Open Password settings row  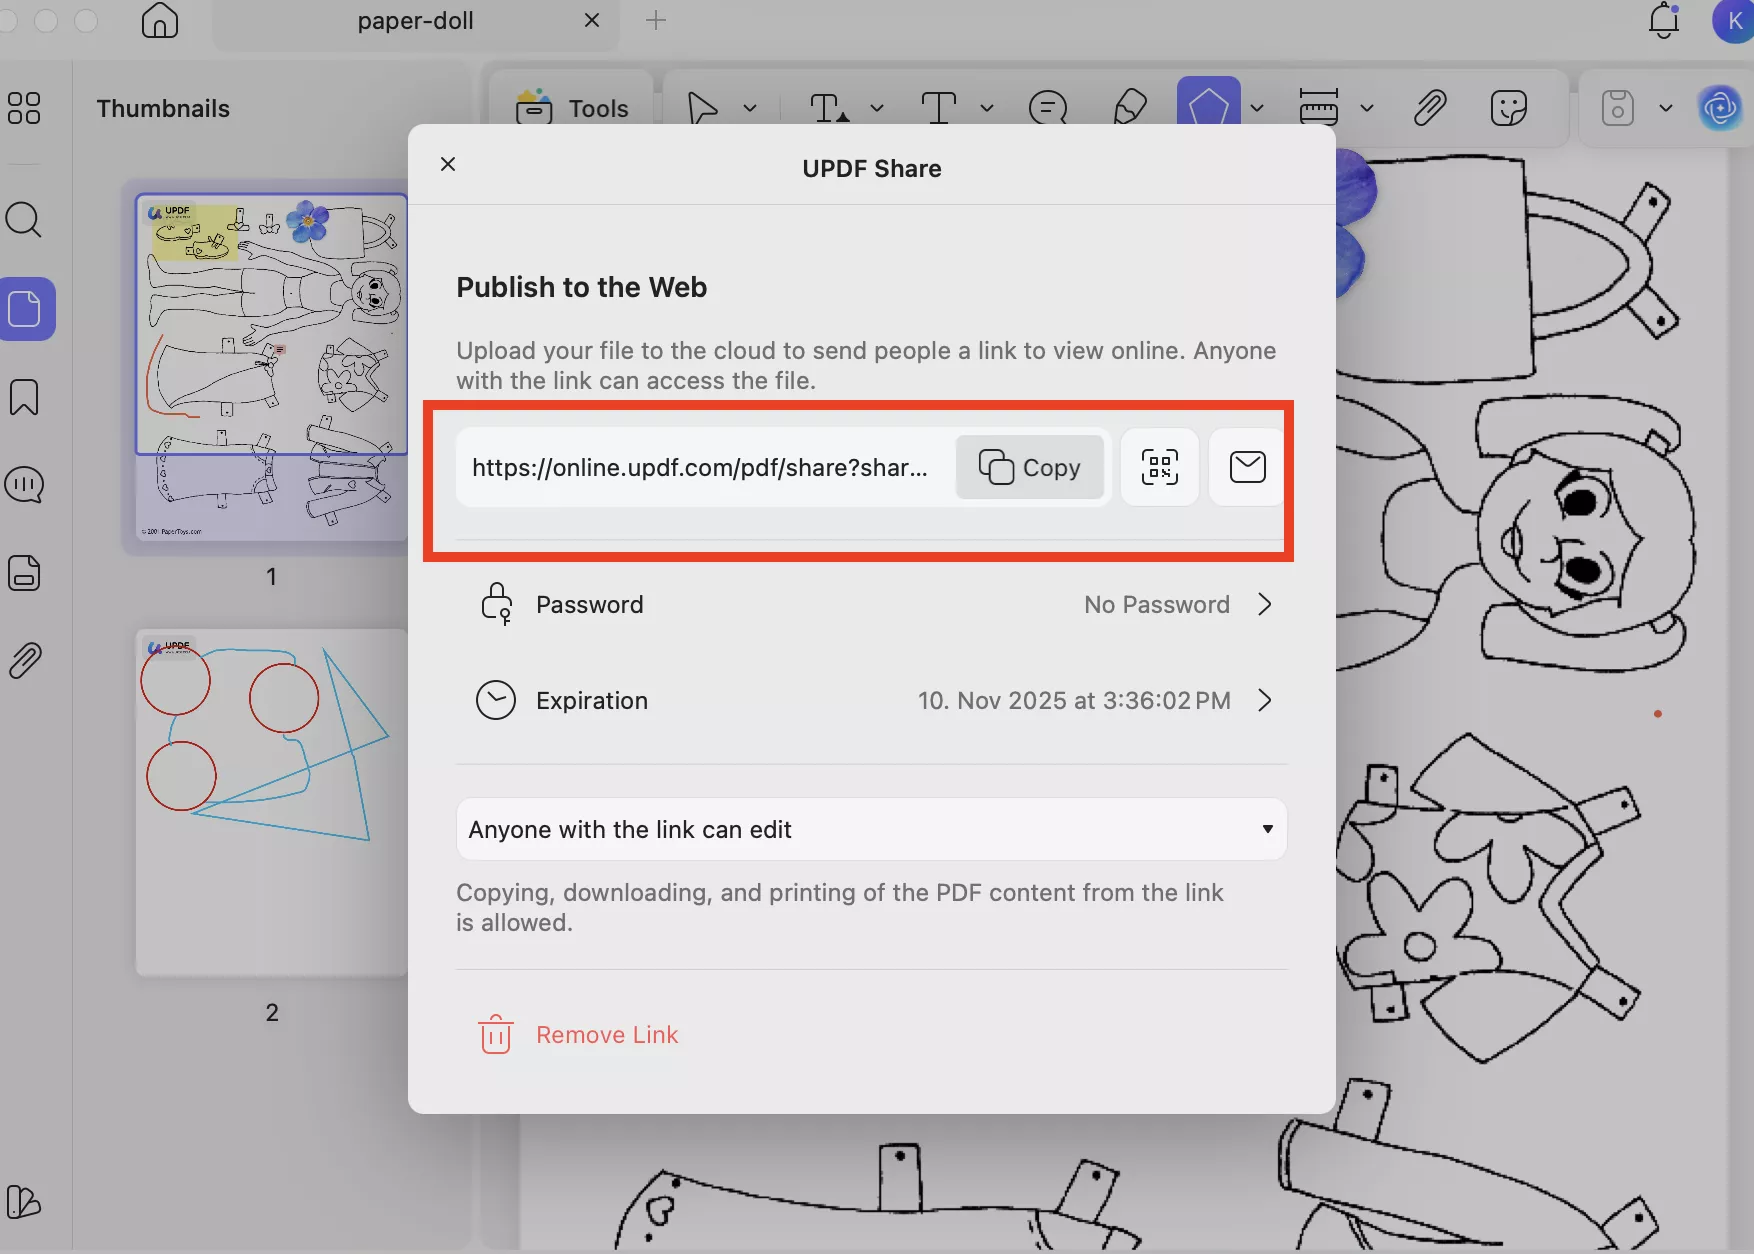click(x=872, y=605)
